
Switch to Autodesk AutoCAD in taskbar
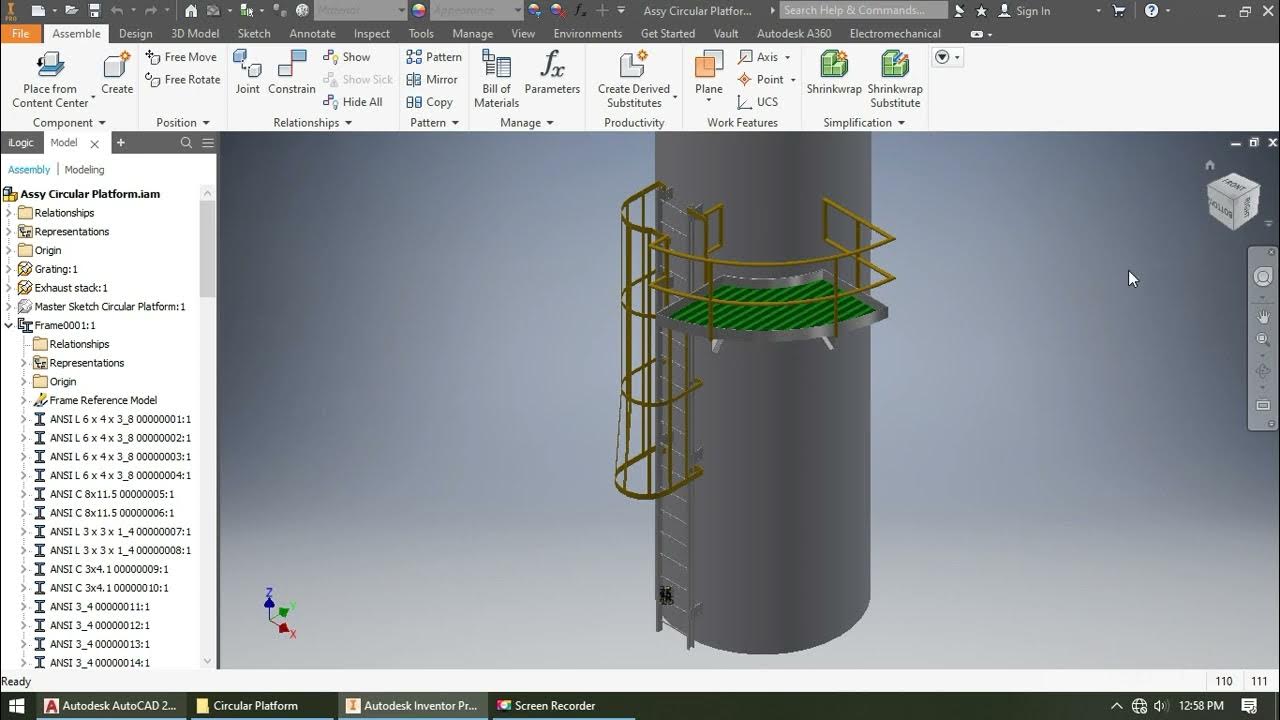[x=110, y=705]
